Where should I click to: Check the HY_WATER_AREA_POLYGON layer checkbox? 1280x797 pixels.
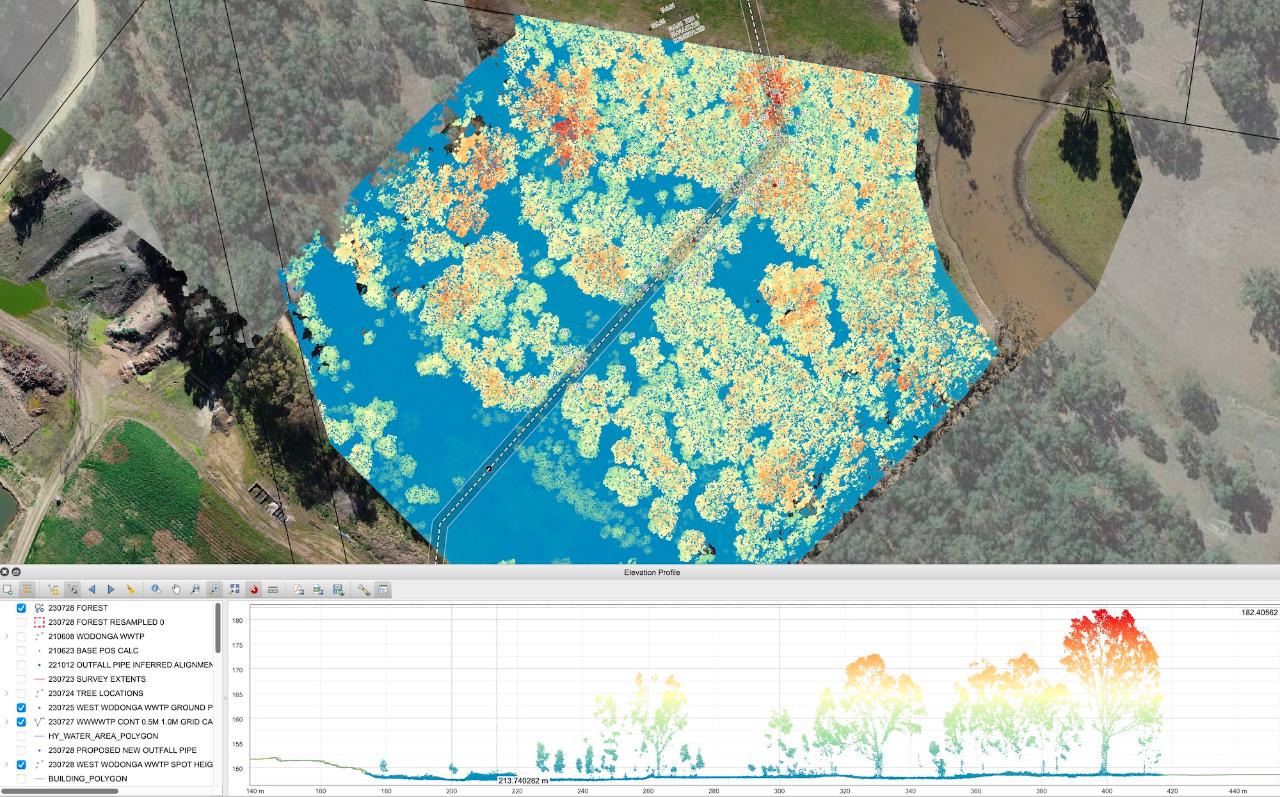coord(21,736)
